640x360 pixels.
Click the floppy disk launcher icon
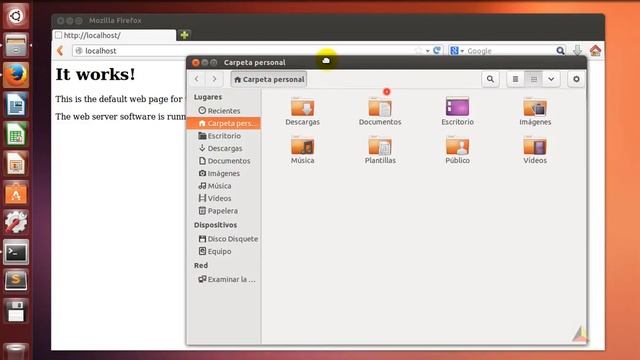point(16,311)
